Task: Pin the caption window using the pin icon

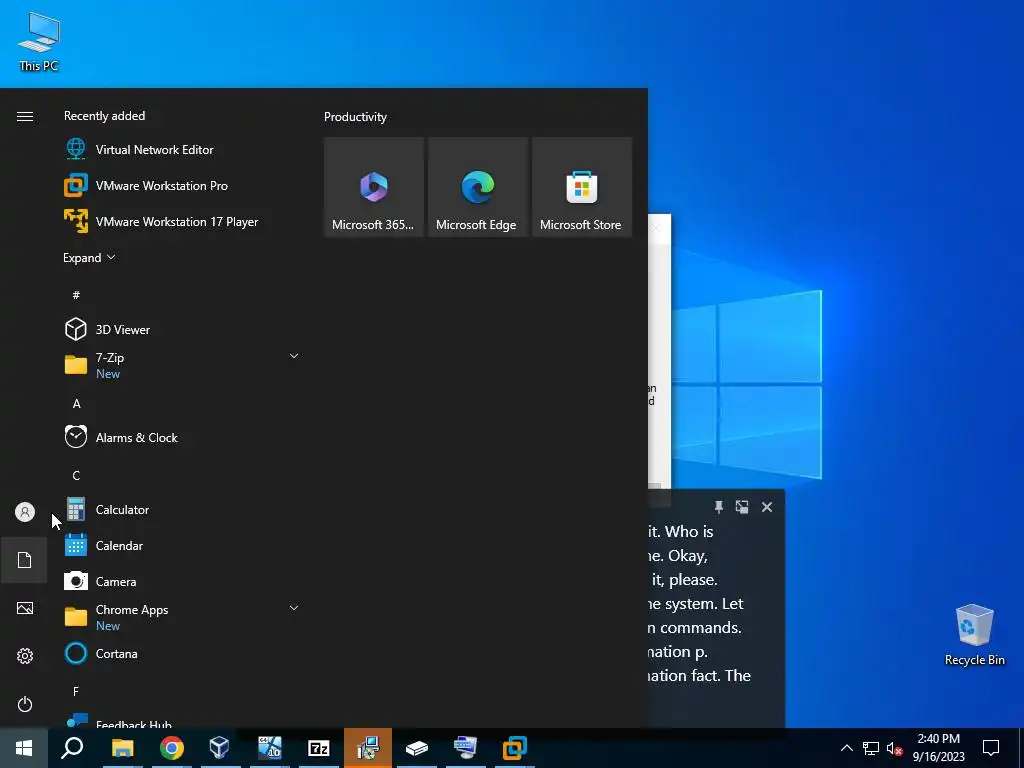Action: [718, 507]
